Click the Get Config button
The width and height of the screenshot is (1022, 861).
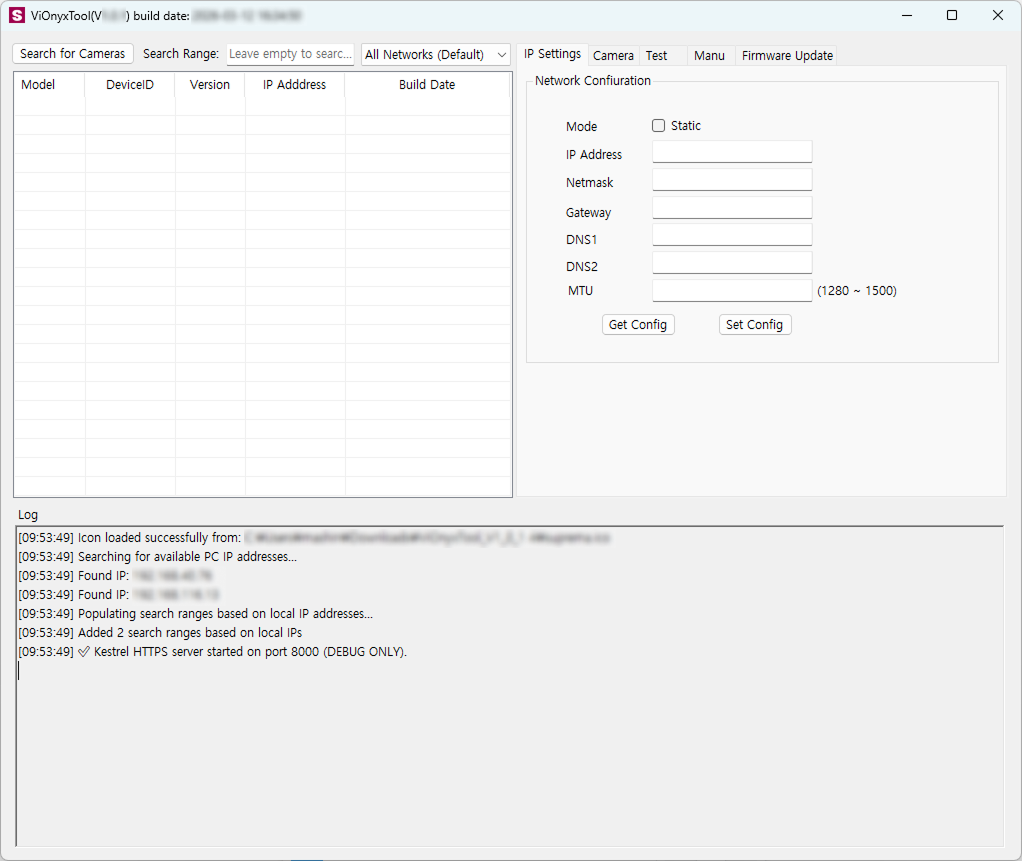tap(638, 325)
